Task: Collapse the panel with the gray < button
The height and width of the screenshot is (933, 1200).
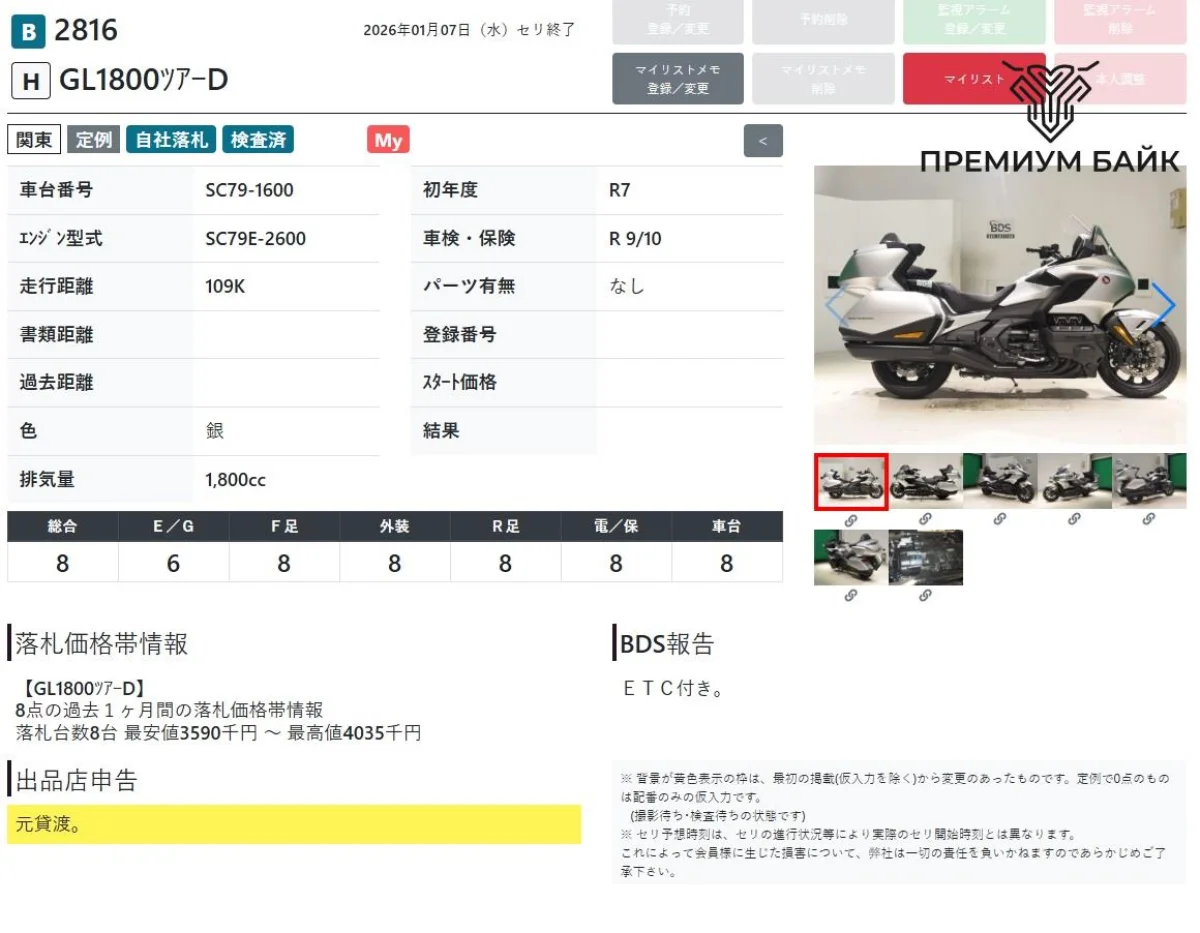Action: point(763,141)
